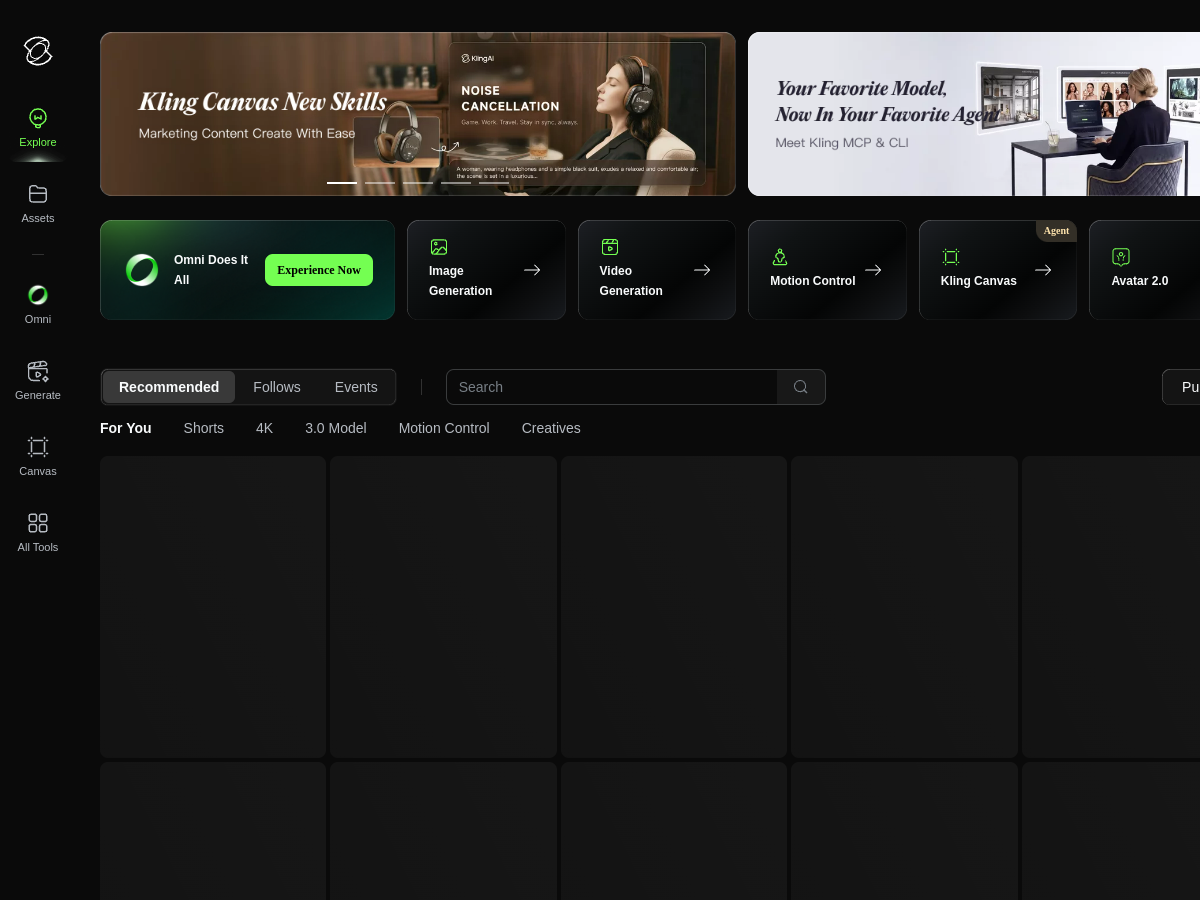The width and height of the screenshot is (1200, 900).
Task: Select the Motion Control filter tab
Action: tap(444, 428)
